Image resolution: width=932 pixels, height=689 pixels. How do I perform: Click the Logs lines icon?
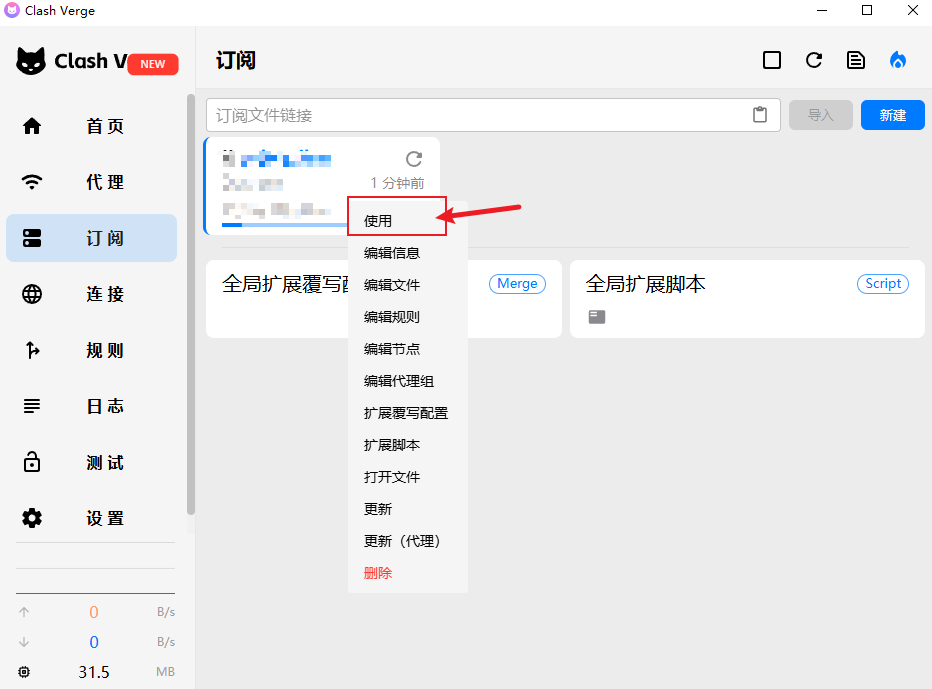tap(33, 406)
